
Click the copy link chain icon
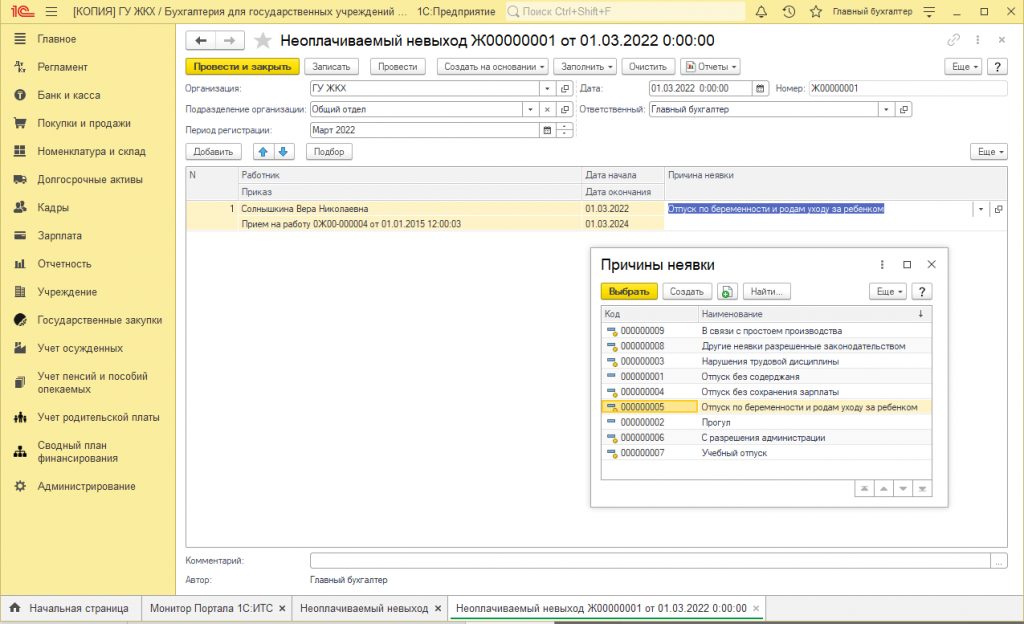953,40
